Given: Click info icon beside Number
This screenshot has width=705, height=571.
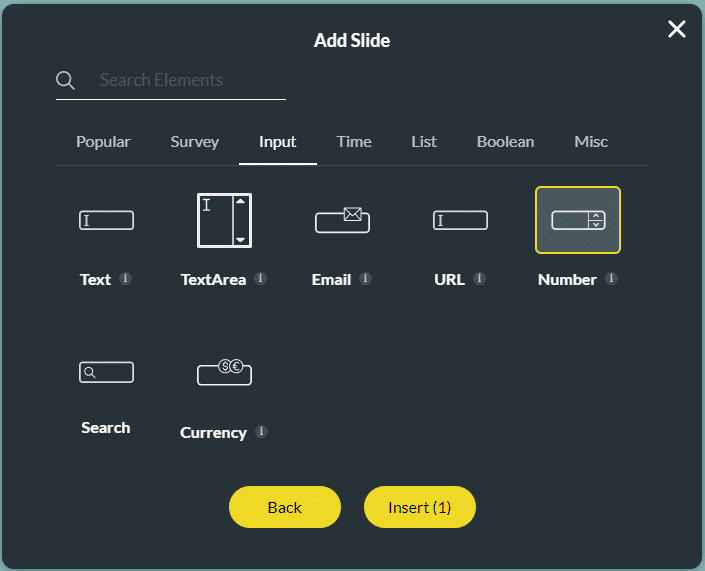Looking at the screenshot, I should [x=611, y=279].
